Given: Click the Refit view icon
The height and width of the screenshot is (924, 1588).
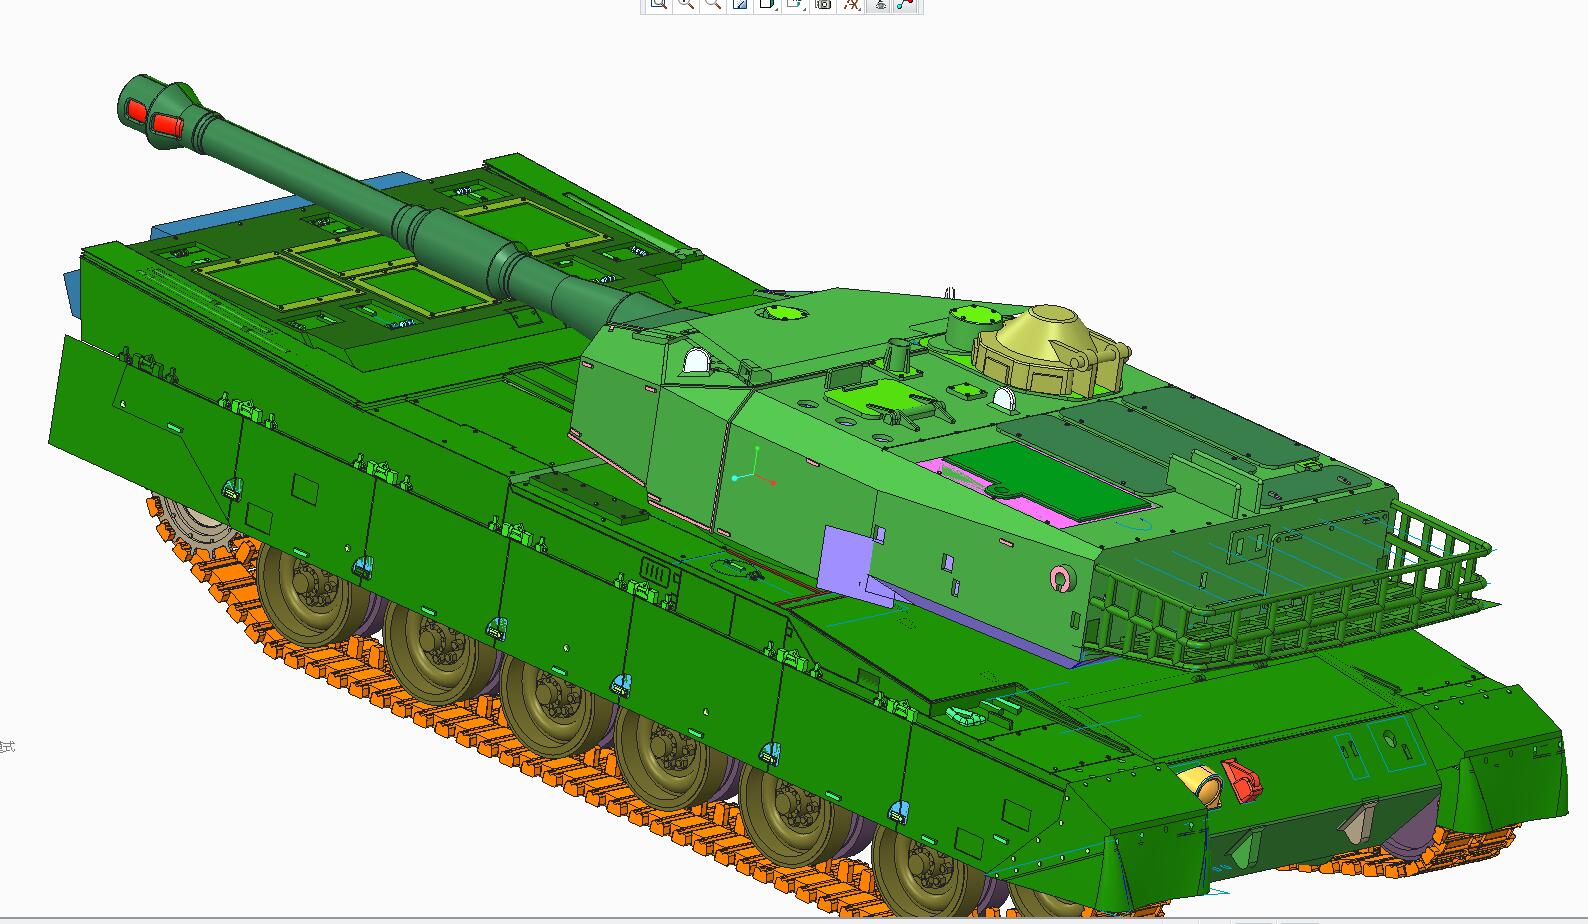Looking at the screenshot, I should click(x=658, y=4).
